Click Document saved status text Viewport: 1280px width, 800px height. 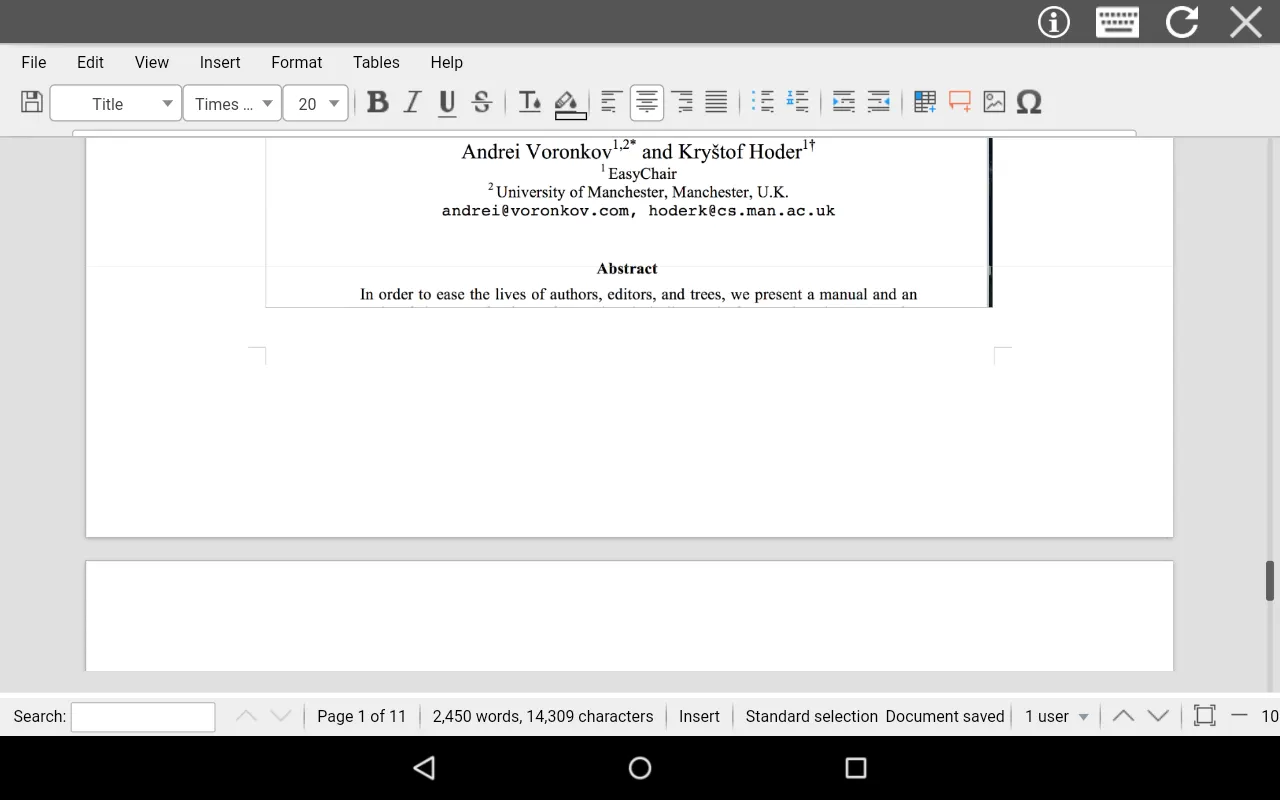coord(945,716)
